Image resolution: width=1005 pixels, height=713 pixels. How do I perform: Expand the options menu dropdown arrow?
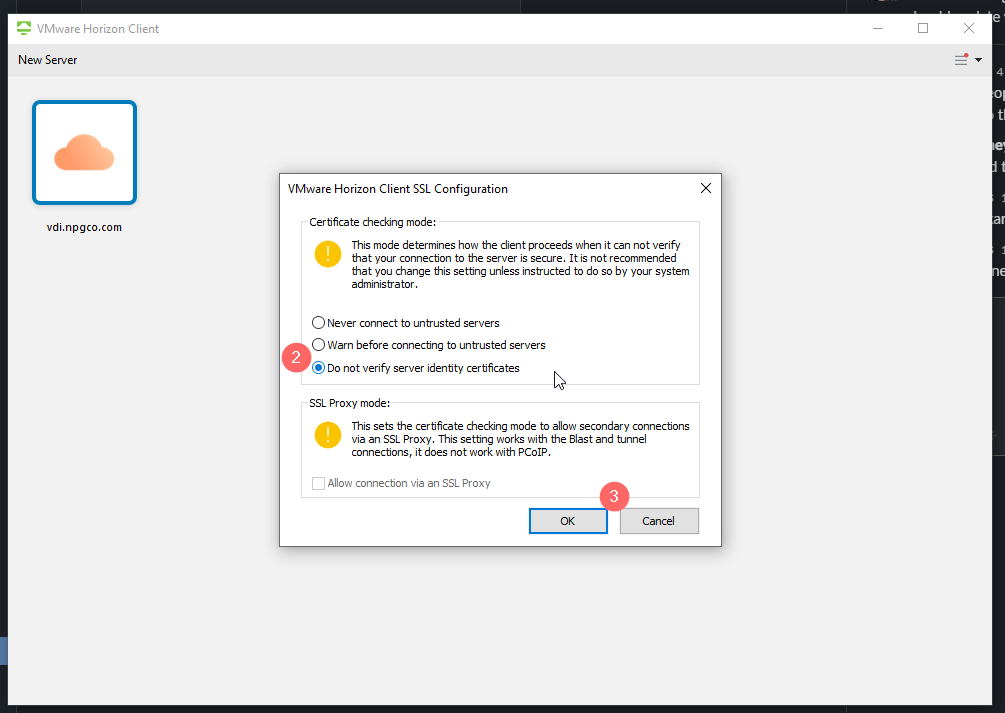(x=978, y=60)
